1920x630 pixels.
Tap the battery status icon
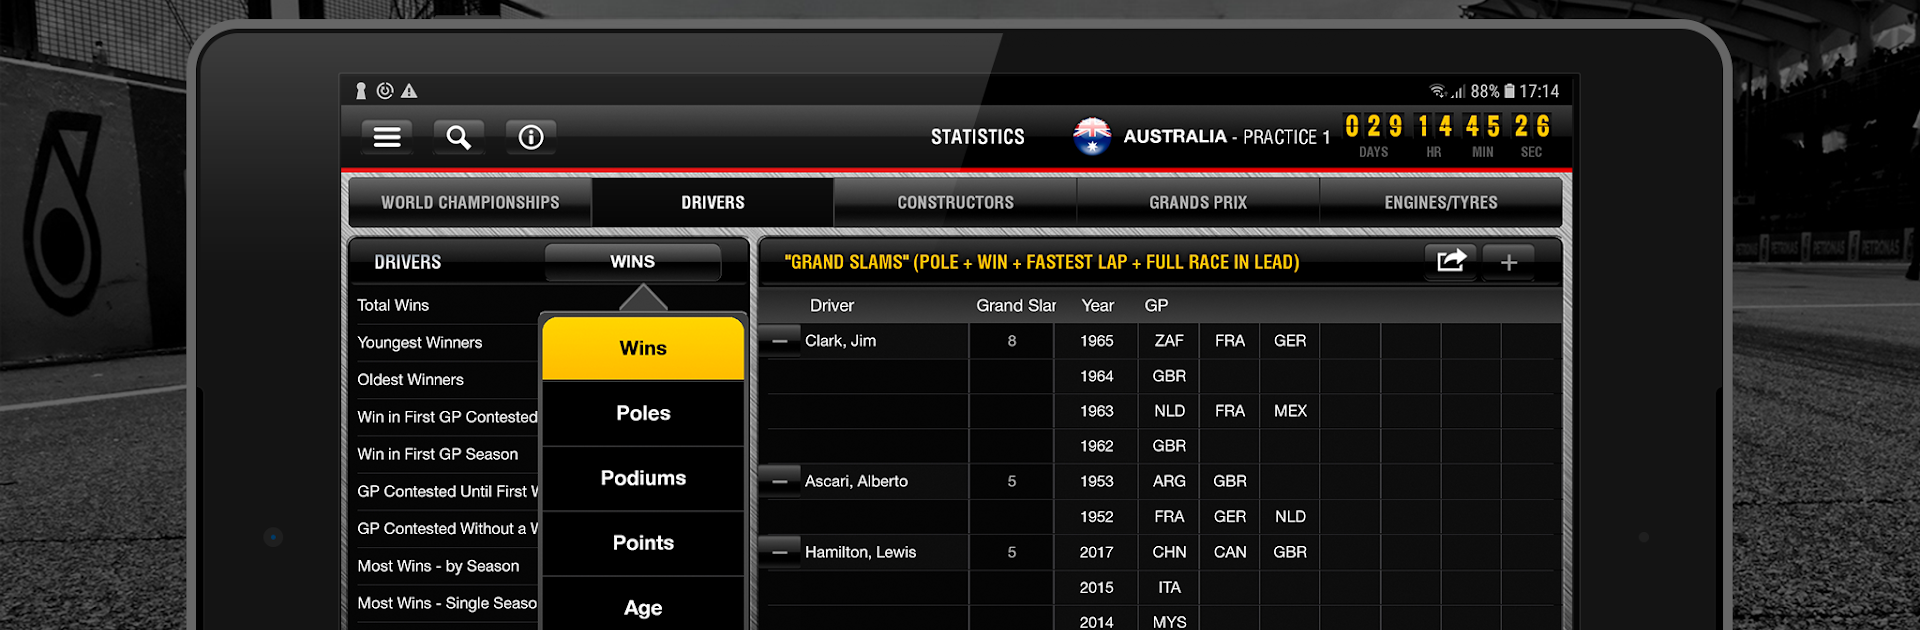point(1509,91)
